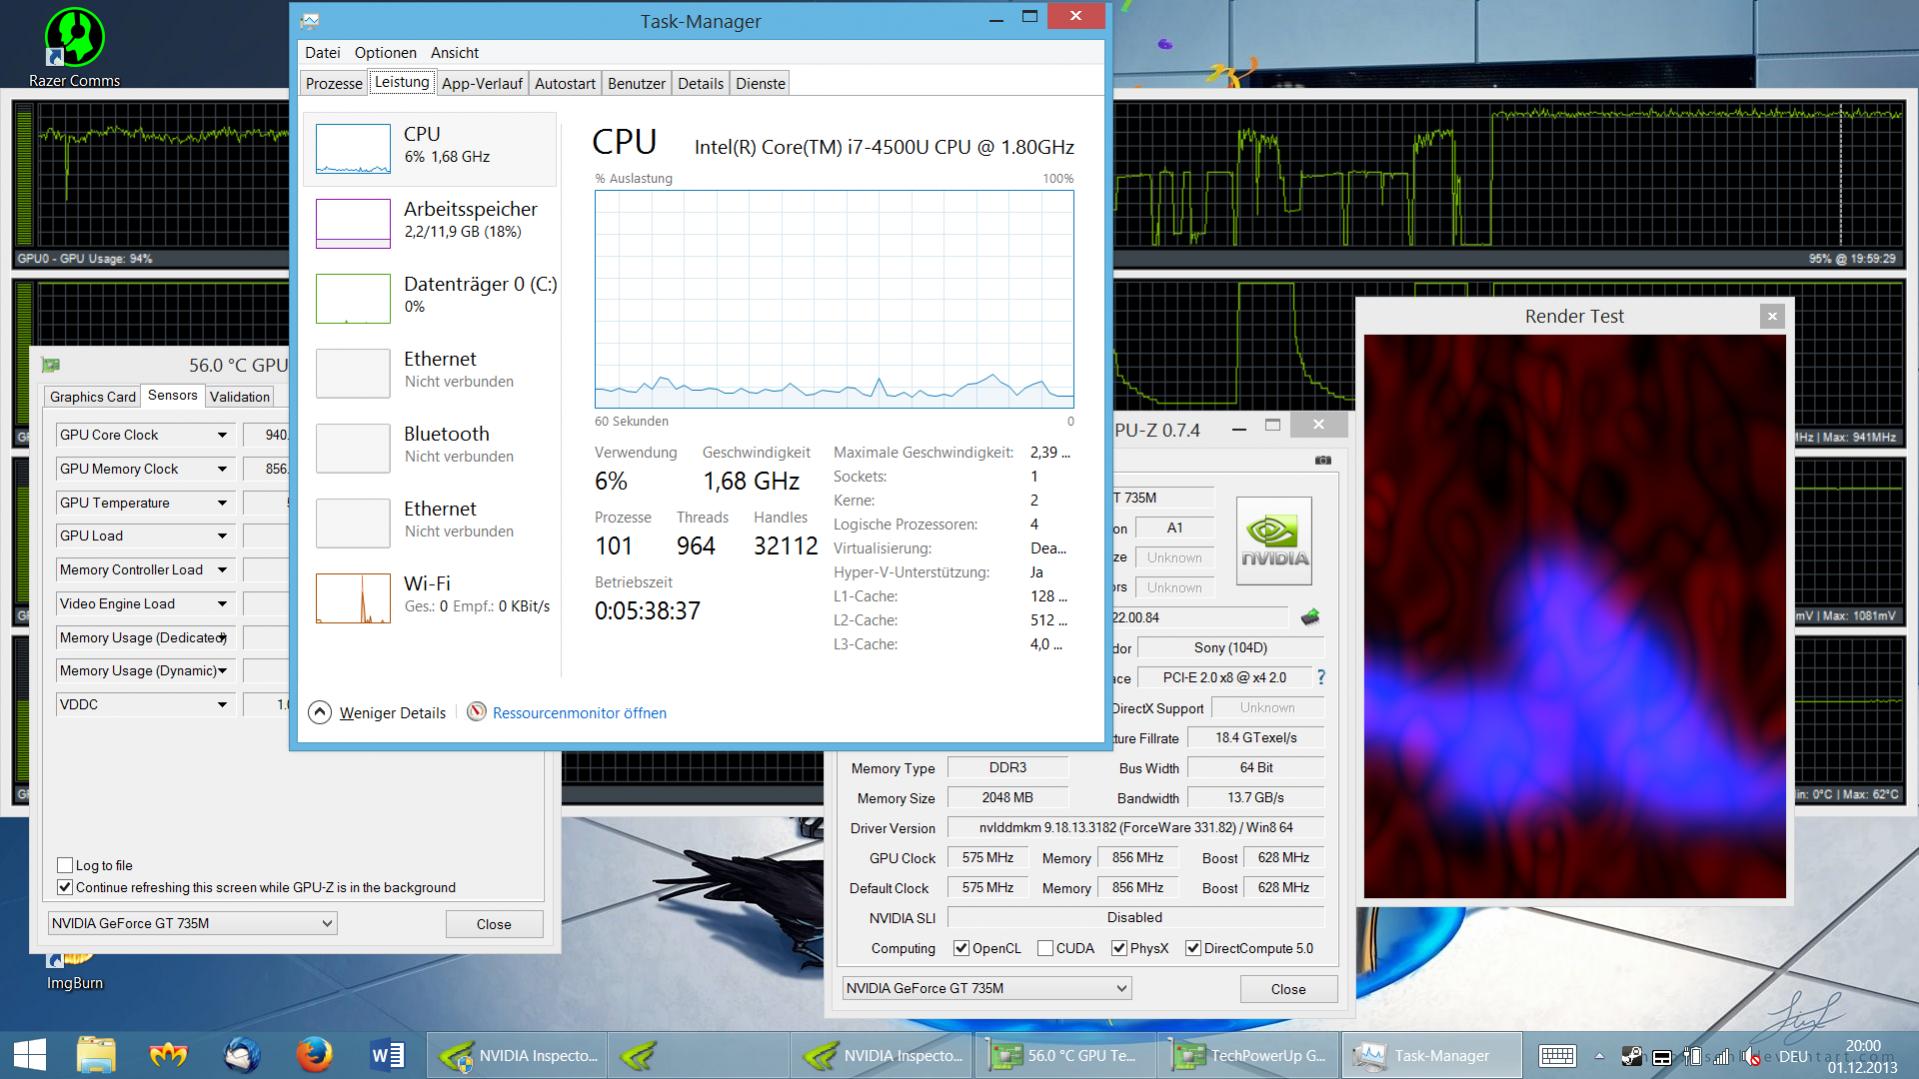Open Ressourcenmonitor öffnen link
The height and width of the screenshot is (1079, 1919).
[x=579, y=713]
